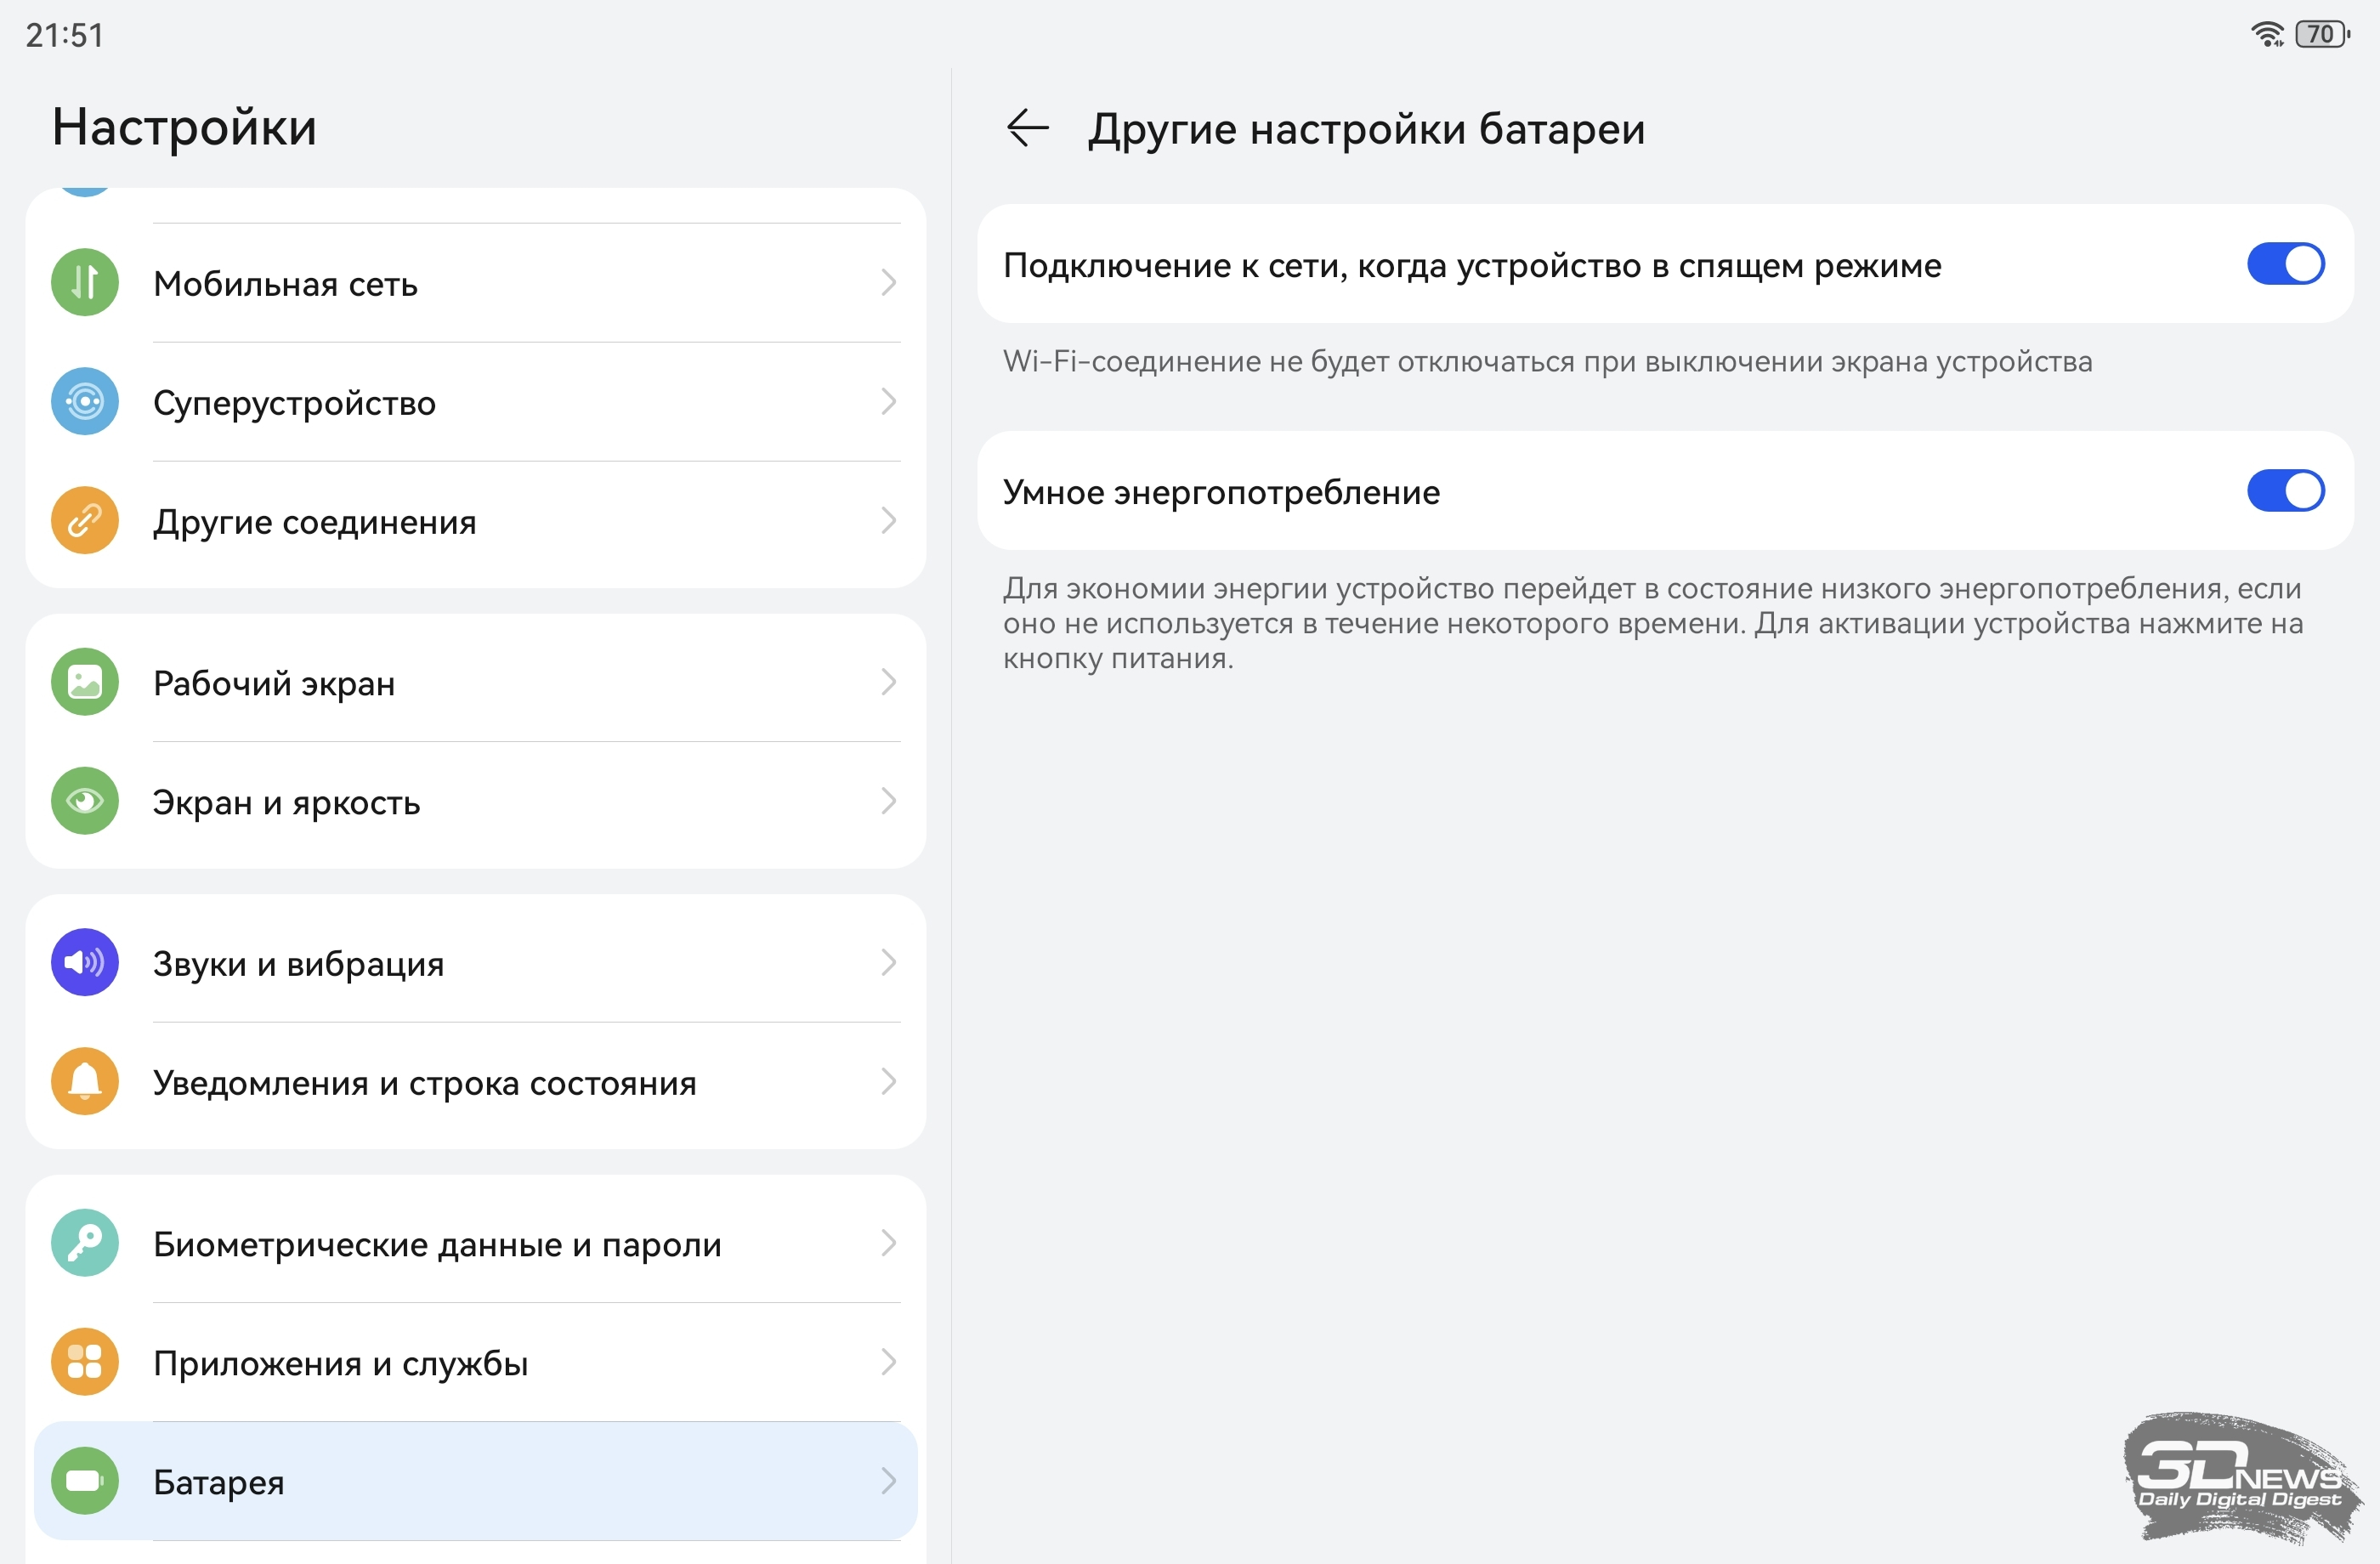Tap the orange link icon for Другие соединения

[x=85, y=521]
